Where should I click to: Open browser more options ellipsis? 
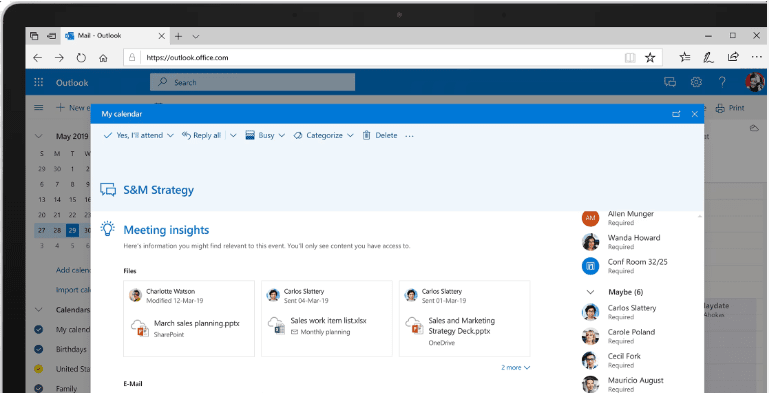point(756,57)
